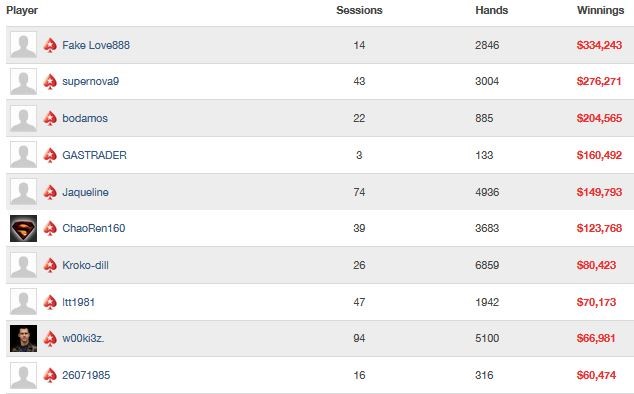634x394 pixels.
Task: Open the supernova9 player link
Action: [x=91, y=81]
